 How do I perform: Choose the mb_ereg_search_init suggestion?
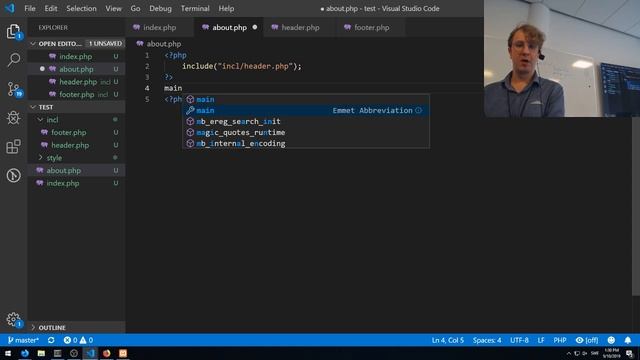[305, 121]
